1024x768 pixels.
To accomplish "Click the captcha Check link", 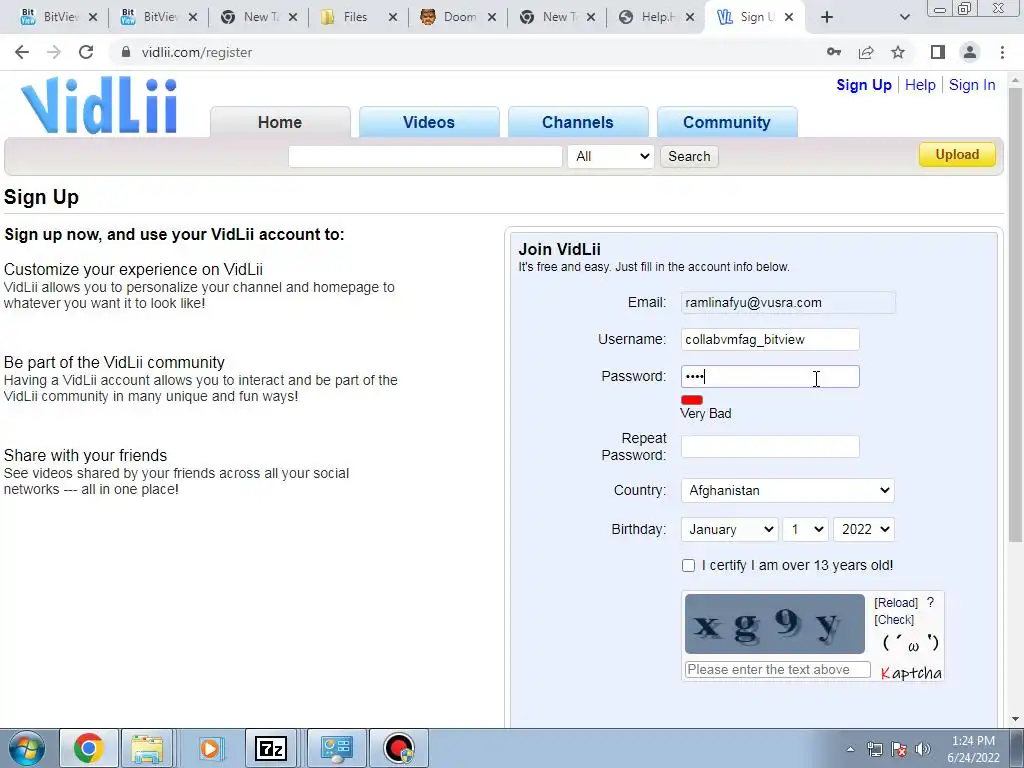I will coord(894,620).
